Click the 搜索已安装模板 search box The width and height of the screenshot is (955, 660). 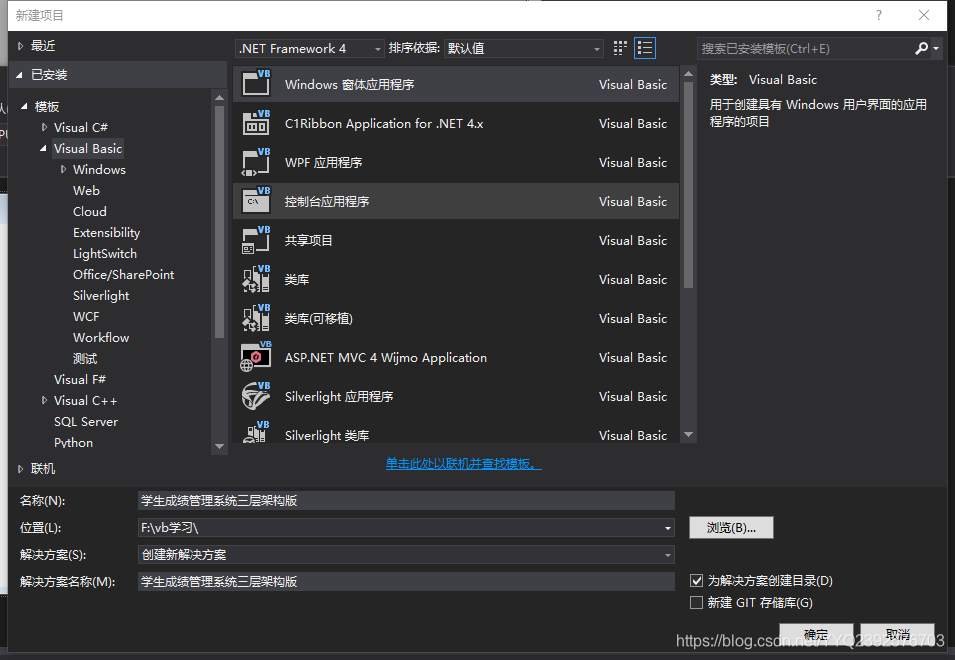pos(804,48)
